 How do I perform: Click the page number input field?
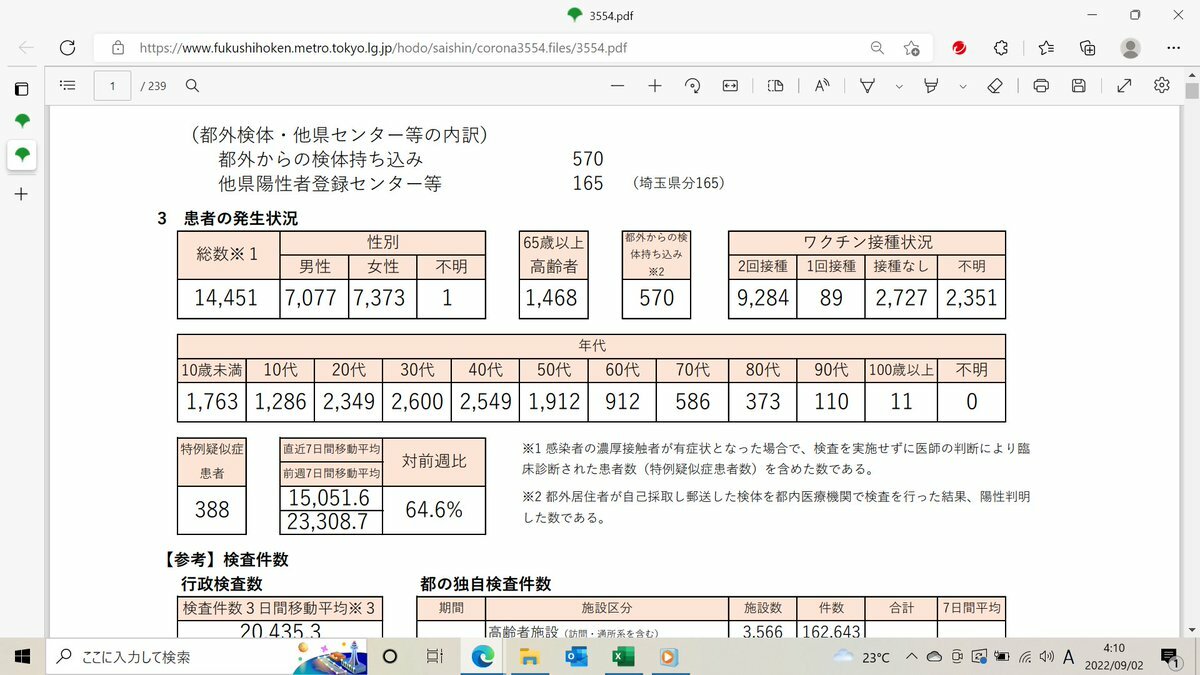(113, 86)
